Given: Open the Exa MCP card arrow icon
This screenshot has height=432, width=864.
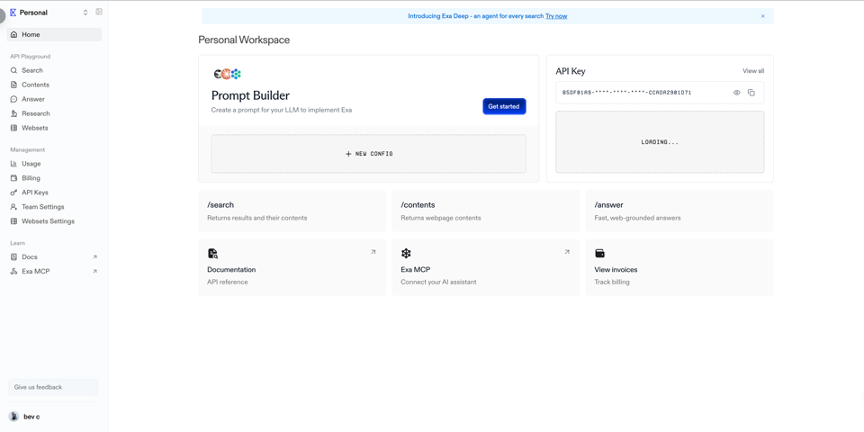Looking at the screenshot, I should [x=567, y=252].
